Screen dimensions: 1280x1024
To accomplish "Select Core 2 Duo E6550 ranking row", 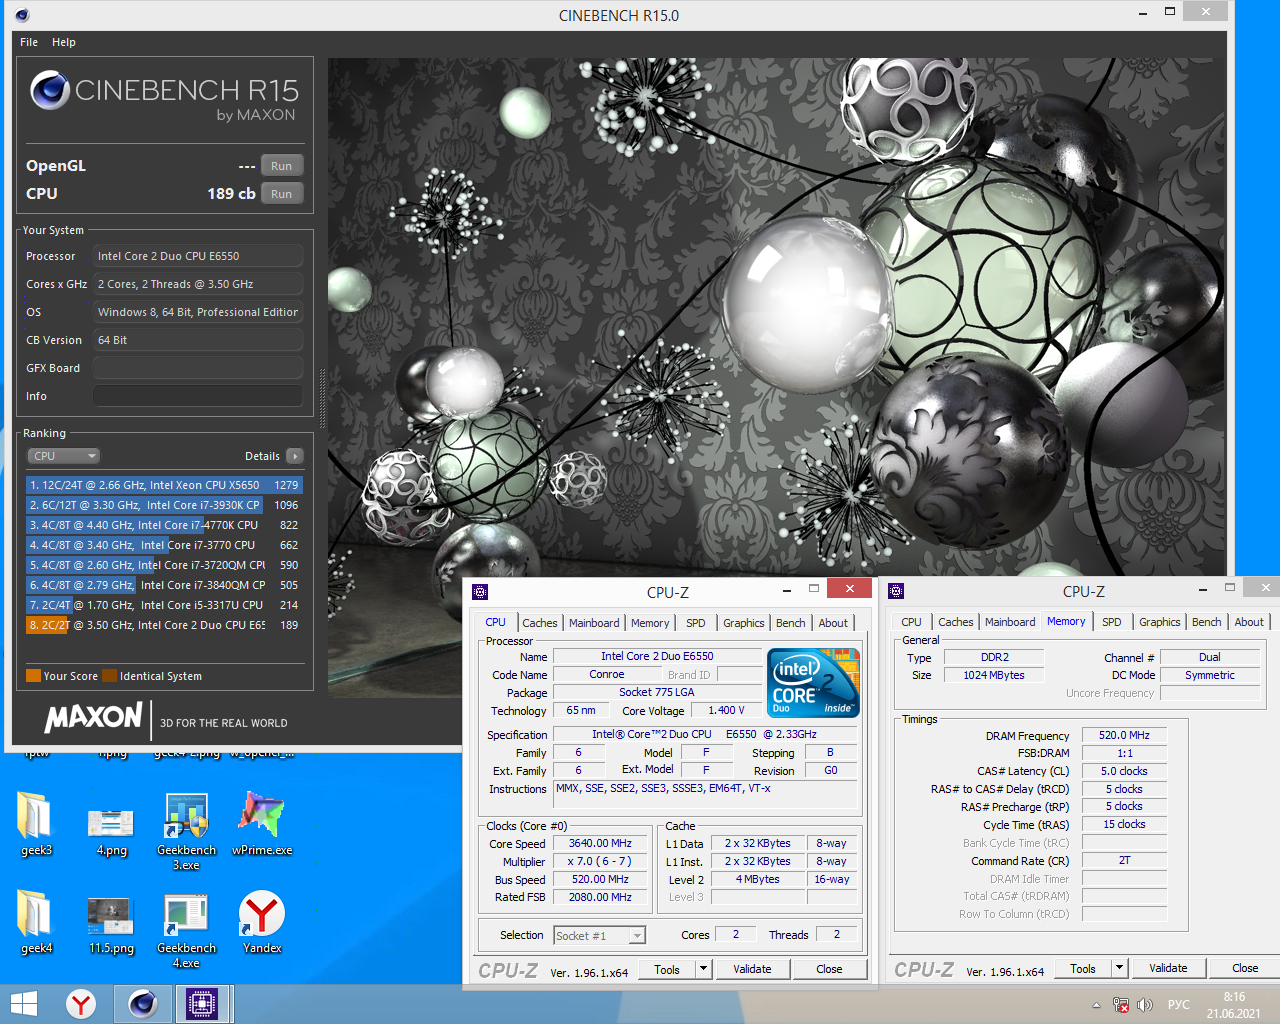I will tap(165, 625).
